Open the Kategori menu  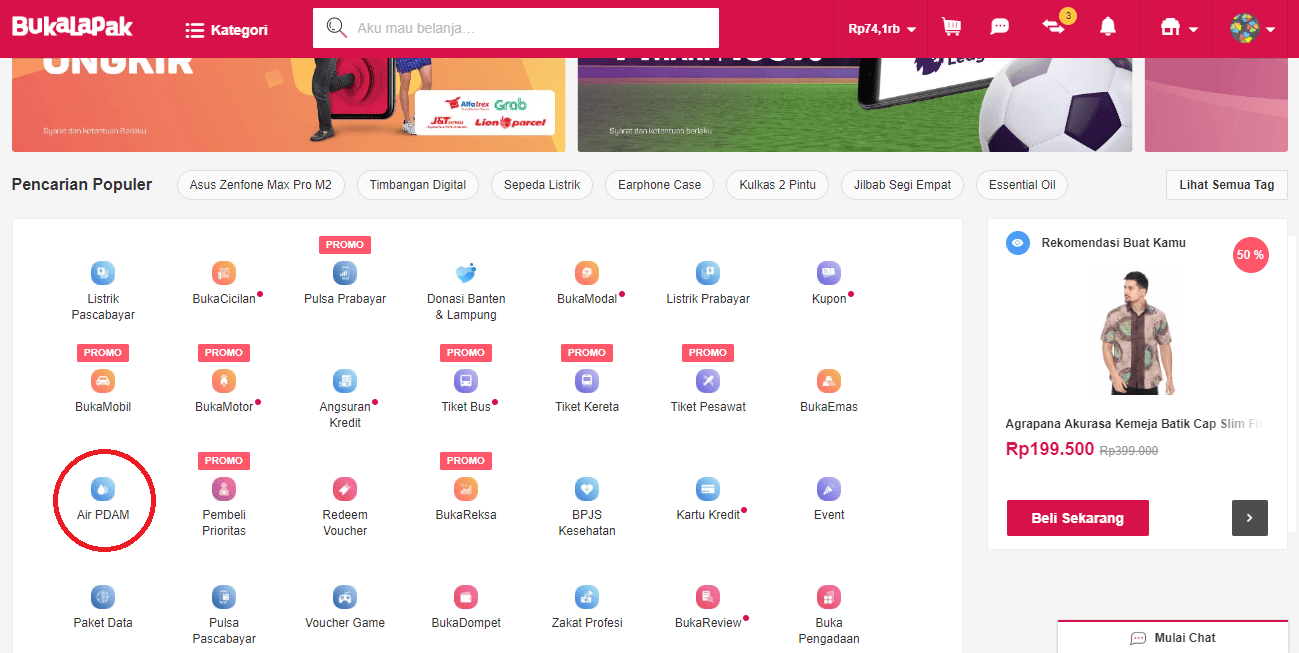[x=227, y=30]
